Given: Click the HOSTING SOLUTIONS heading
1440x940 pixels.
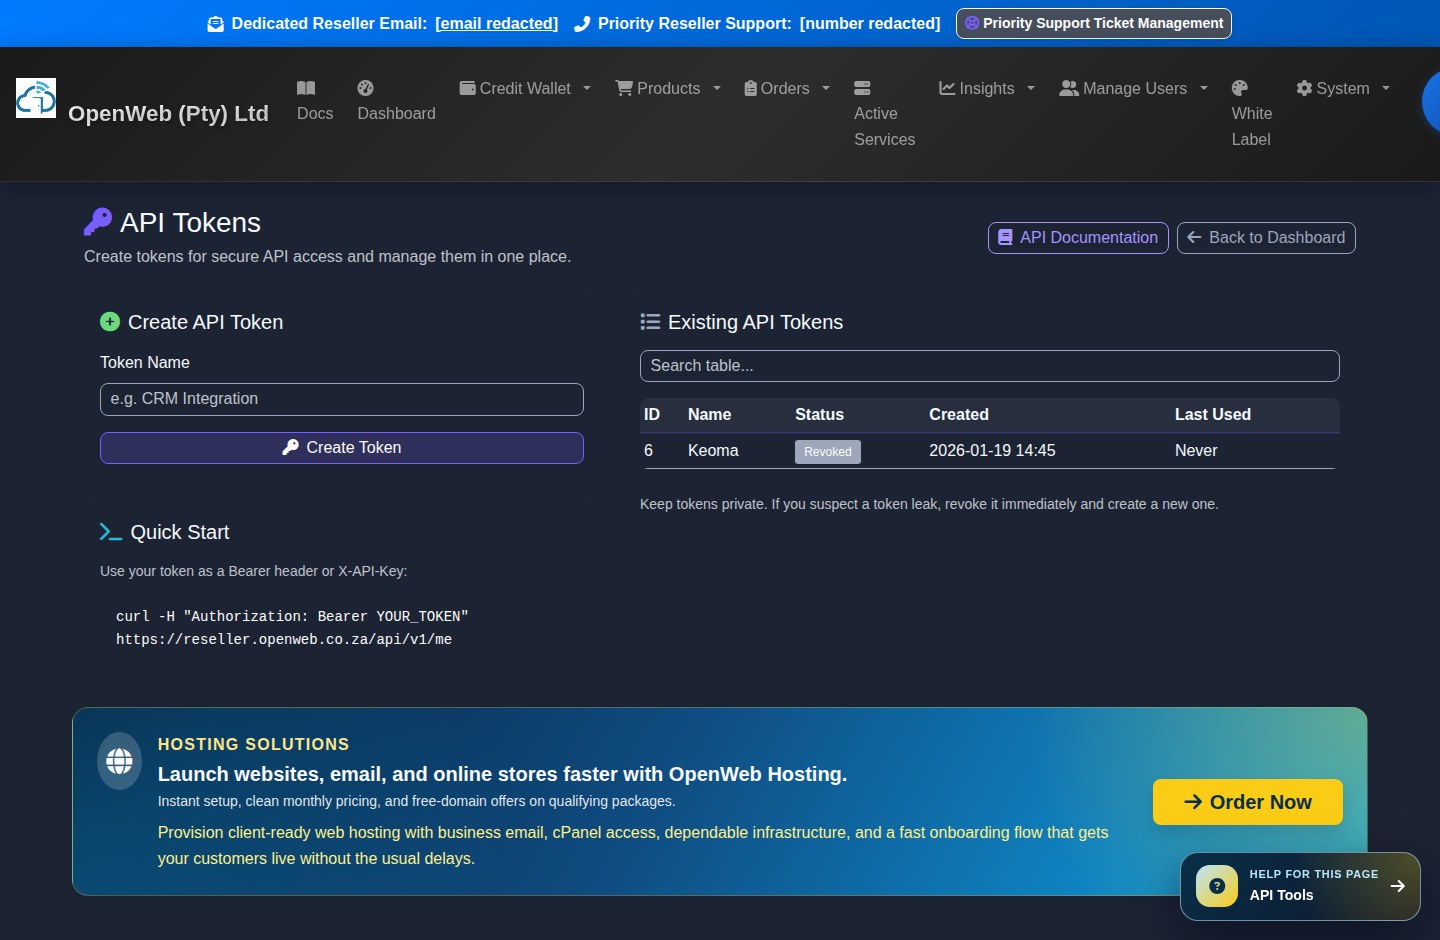Looking at the screenshot, I should point(254,745).
